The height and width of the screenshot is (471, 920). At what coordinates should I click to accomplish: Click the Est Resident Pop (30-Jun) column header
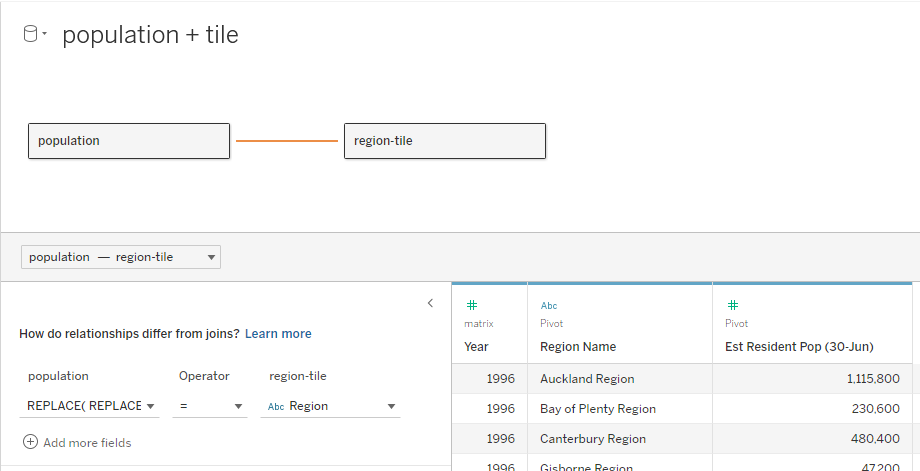click(x=799, y=347)
